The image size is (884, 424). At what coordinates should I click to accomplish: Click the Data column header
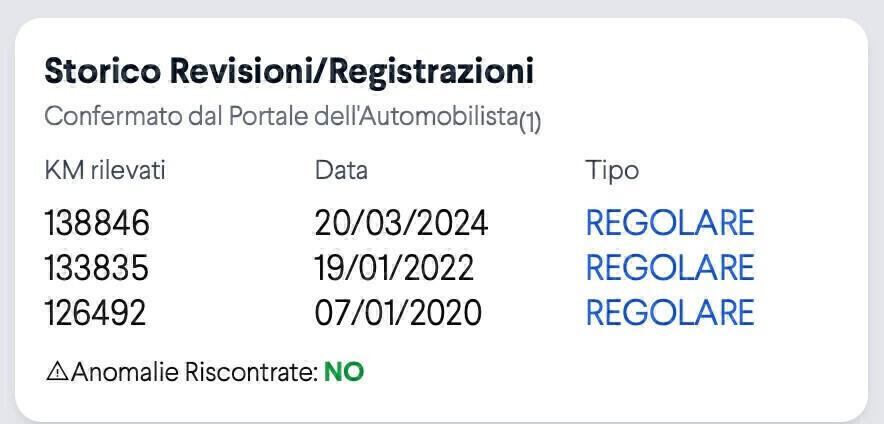pos(341,170)
